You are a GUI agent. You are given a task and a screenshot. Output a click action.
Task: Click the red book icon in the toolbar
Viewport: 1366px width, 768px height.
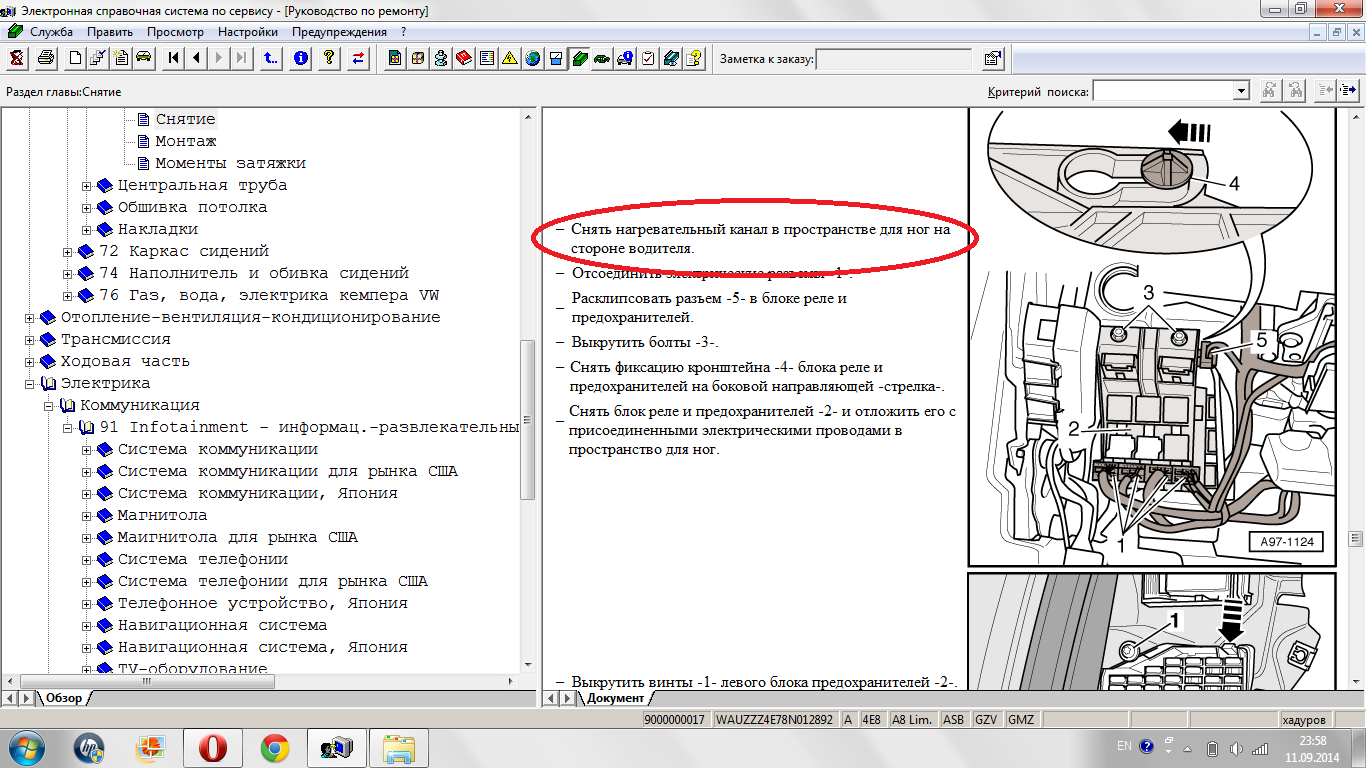463,58
